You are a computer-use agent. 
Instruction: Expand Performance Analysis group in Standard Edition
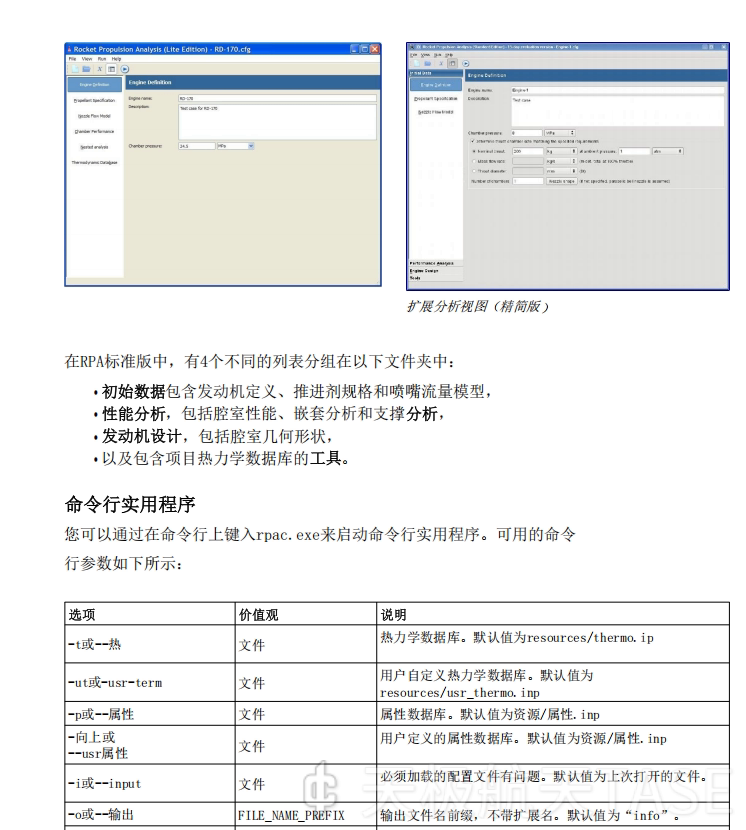[436, 263]
